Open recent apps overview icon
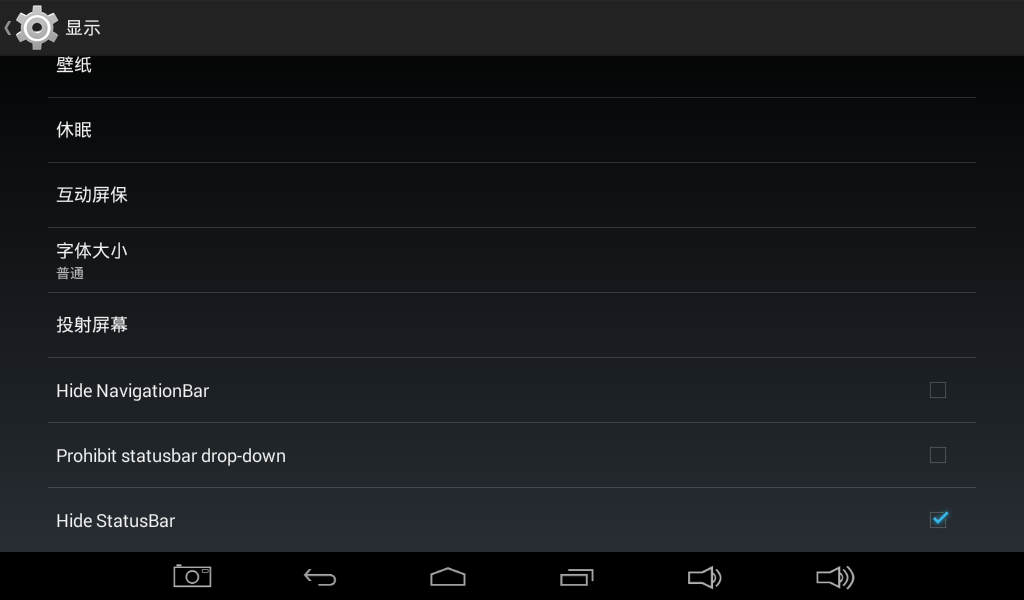This screenshot has width=1024, height=600. click(x=577, y=577)
